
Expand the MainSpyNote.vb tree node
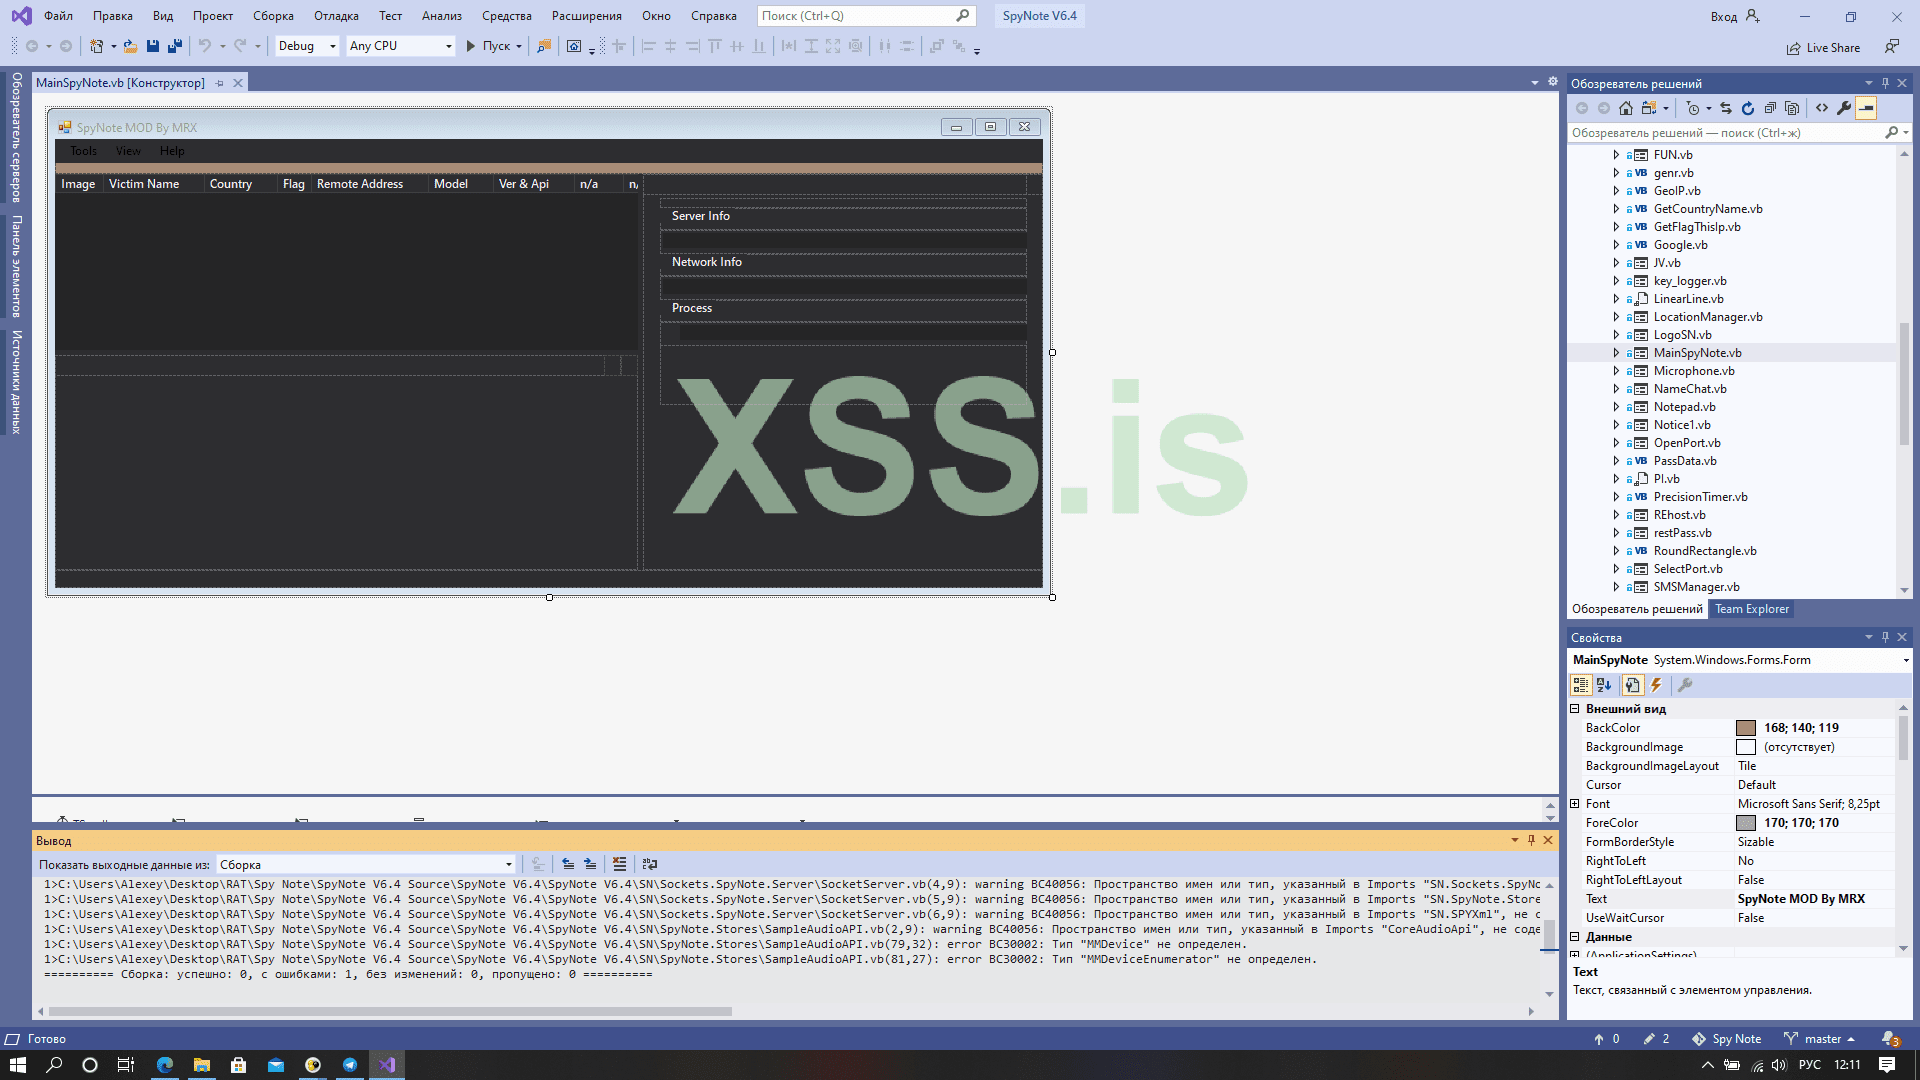tap(1616, 353)
